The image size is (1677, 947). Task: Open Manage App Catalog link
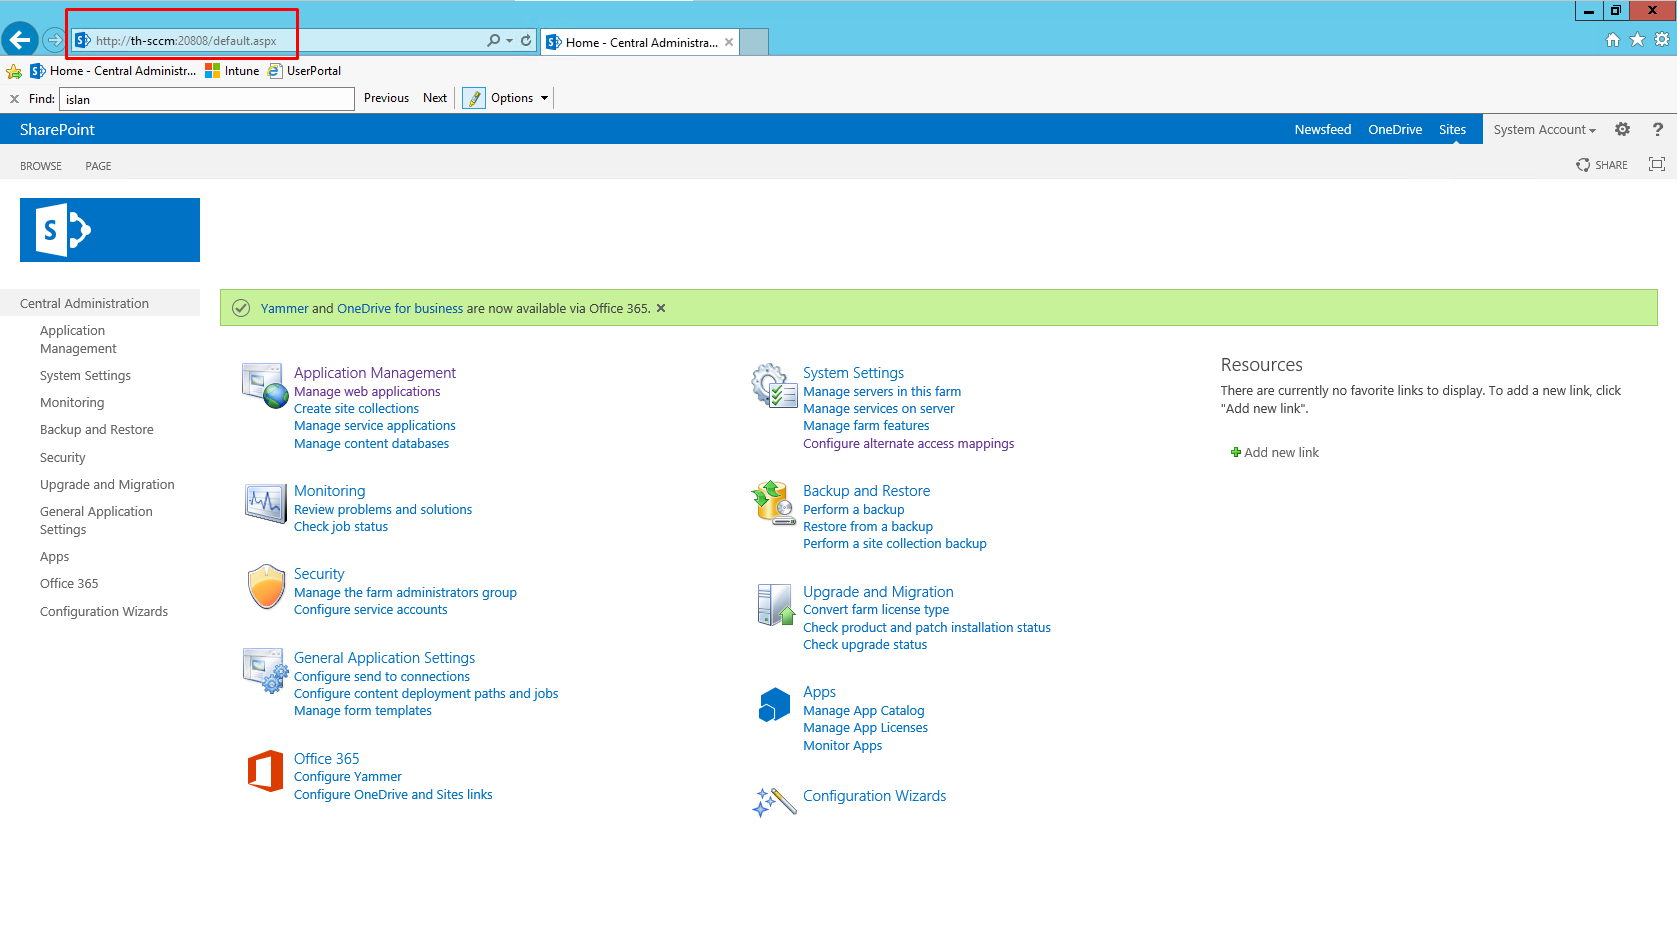(863, 711)
